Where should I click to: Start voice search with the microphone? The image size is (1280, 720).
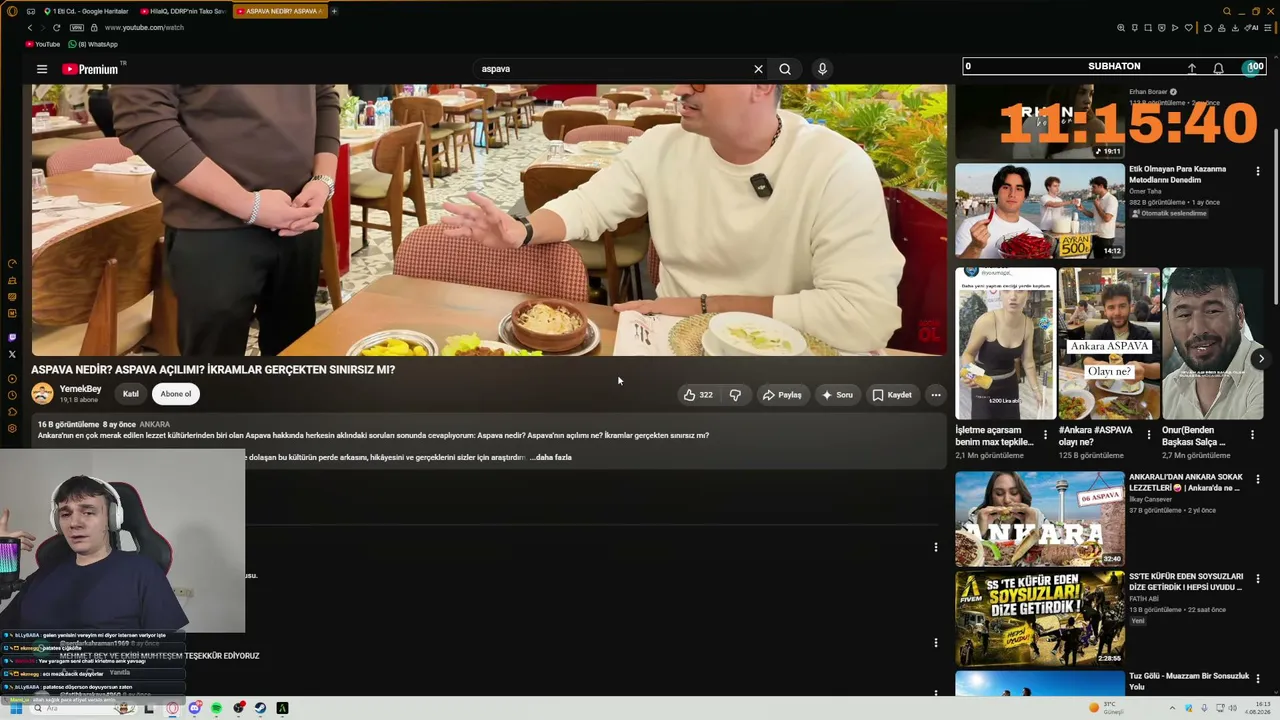click(822, 69)
